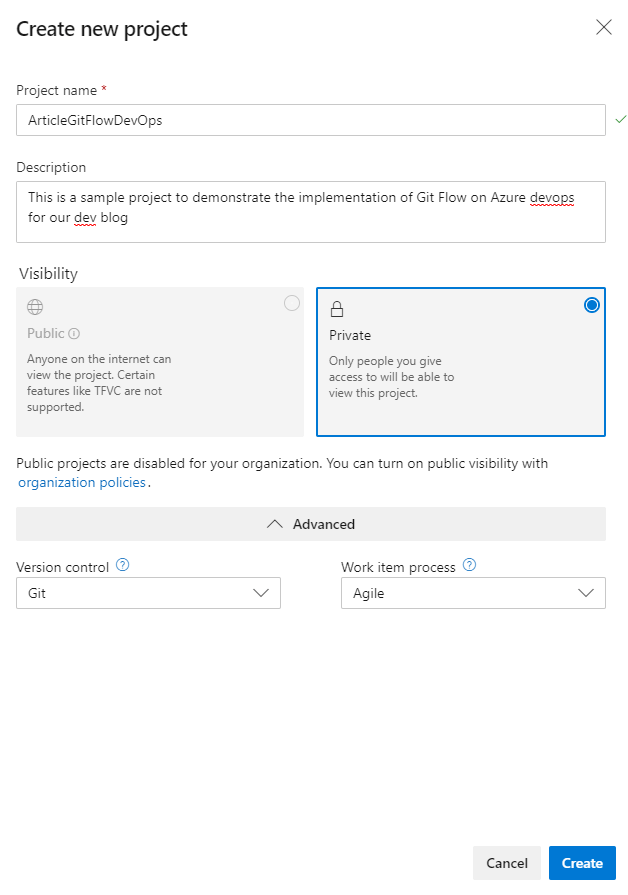628x895 pixels.
Task: Select the Public visibility radio button
Action: pos(292,303)
